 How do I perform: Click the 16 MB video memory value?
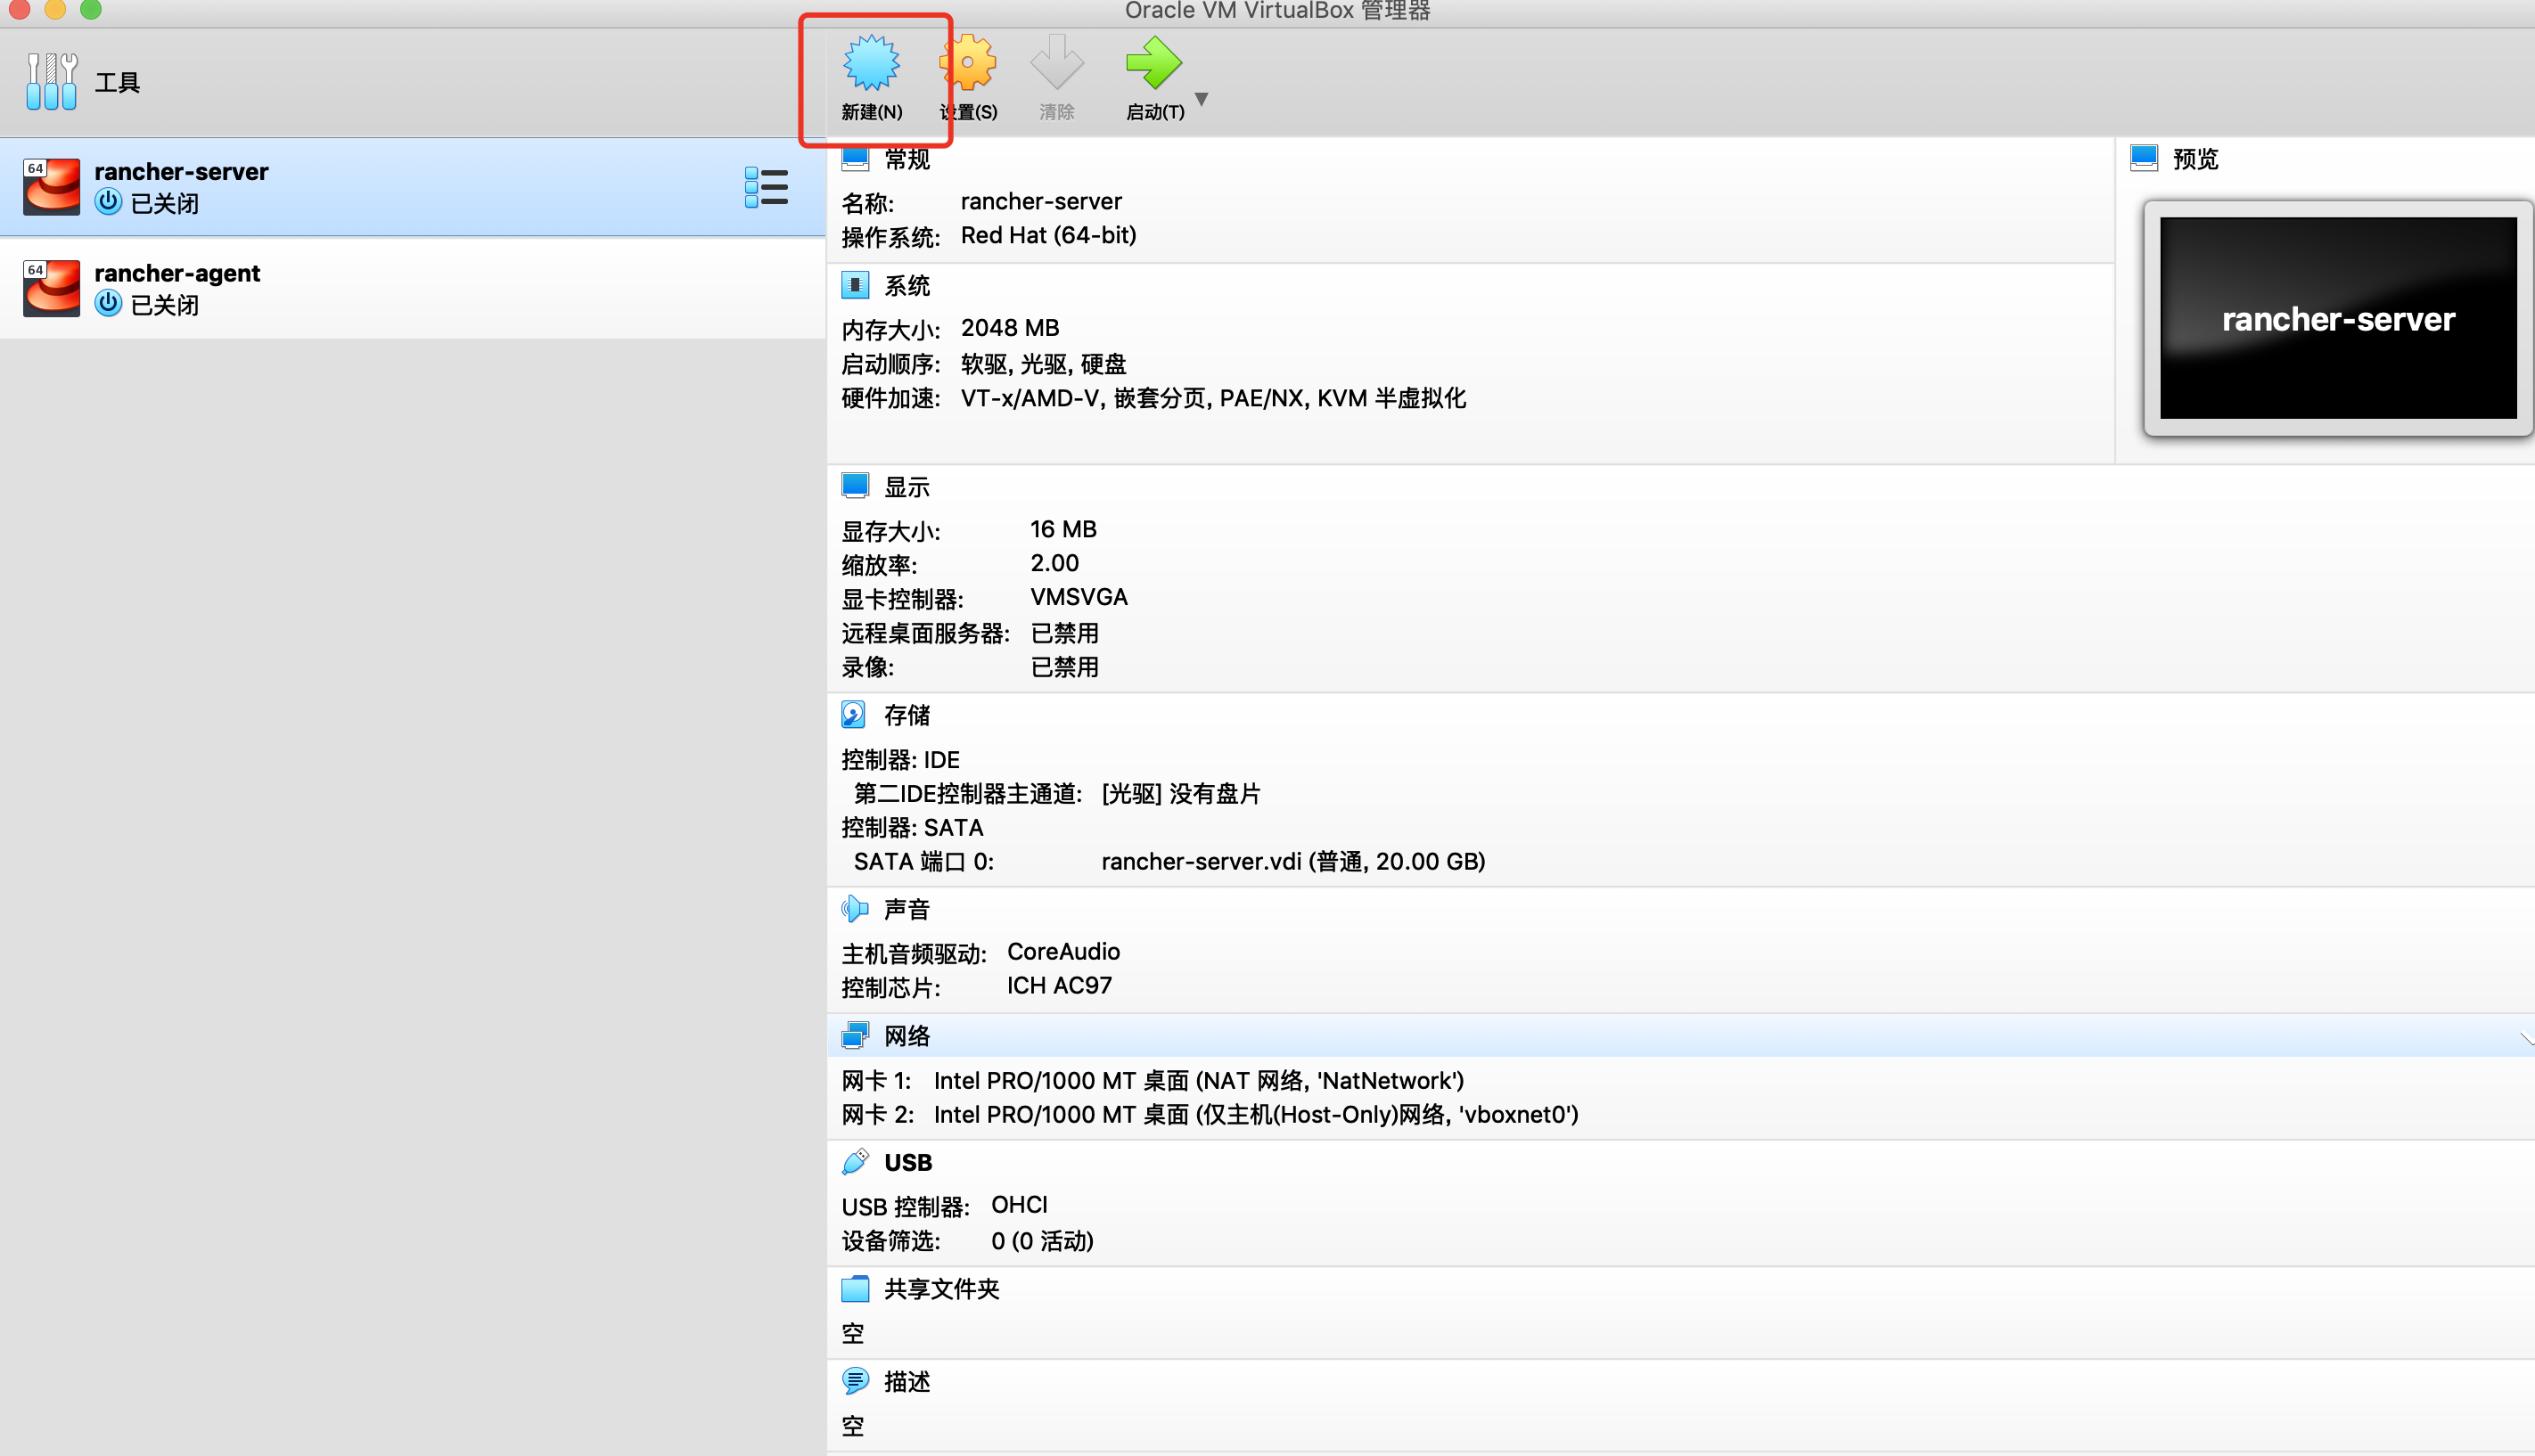click(x=1063, y=529)
